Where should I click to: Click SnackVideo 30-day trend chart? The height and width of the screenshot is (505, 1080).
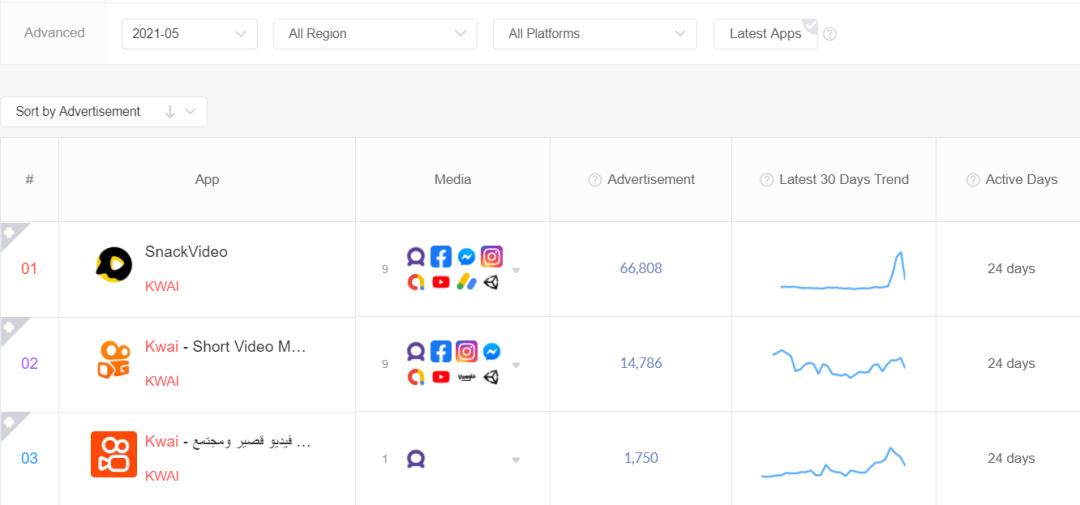(842, 271)
